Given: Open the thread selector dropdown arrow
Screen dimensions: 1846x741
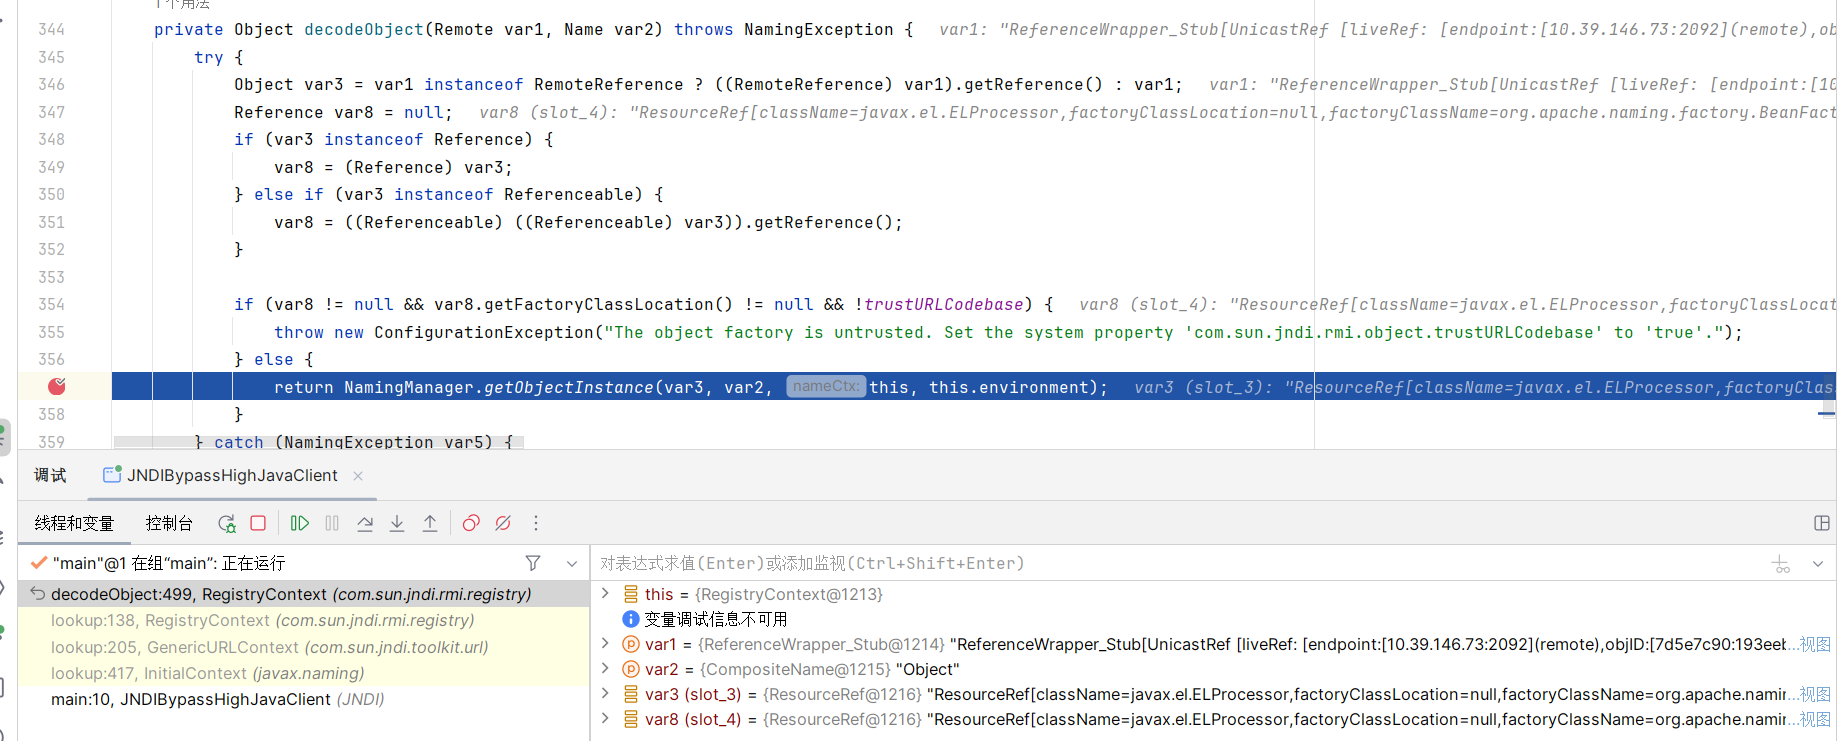Looking at the screenshot, I should click(572, 564).
